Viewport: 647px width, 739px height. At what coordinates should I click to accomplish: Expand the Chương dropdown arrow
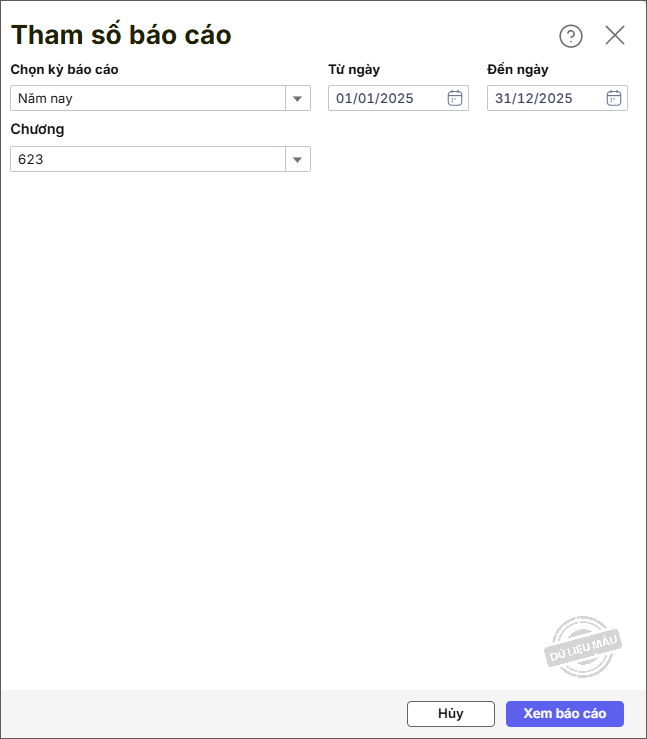pyautogui.click(x=297, y=159)
